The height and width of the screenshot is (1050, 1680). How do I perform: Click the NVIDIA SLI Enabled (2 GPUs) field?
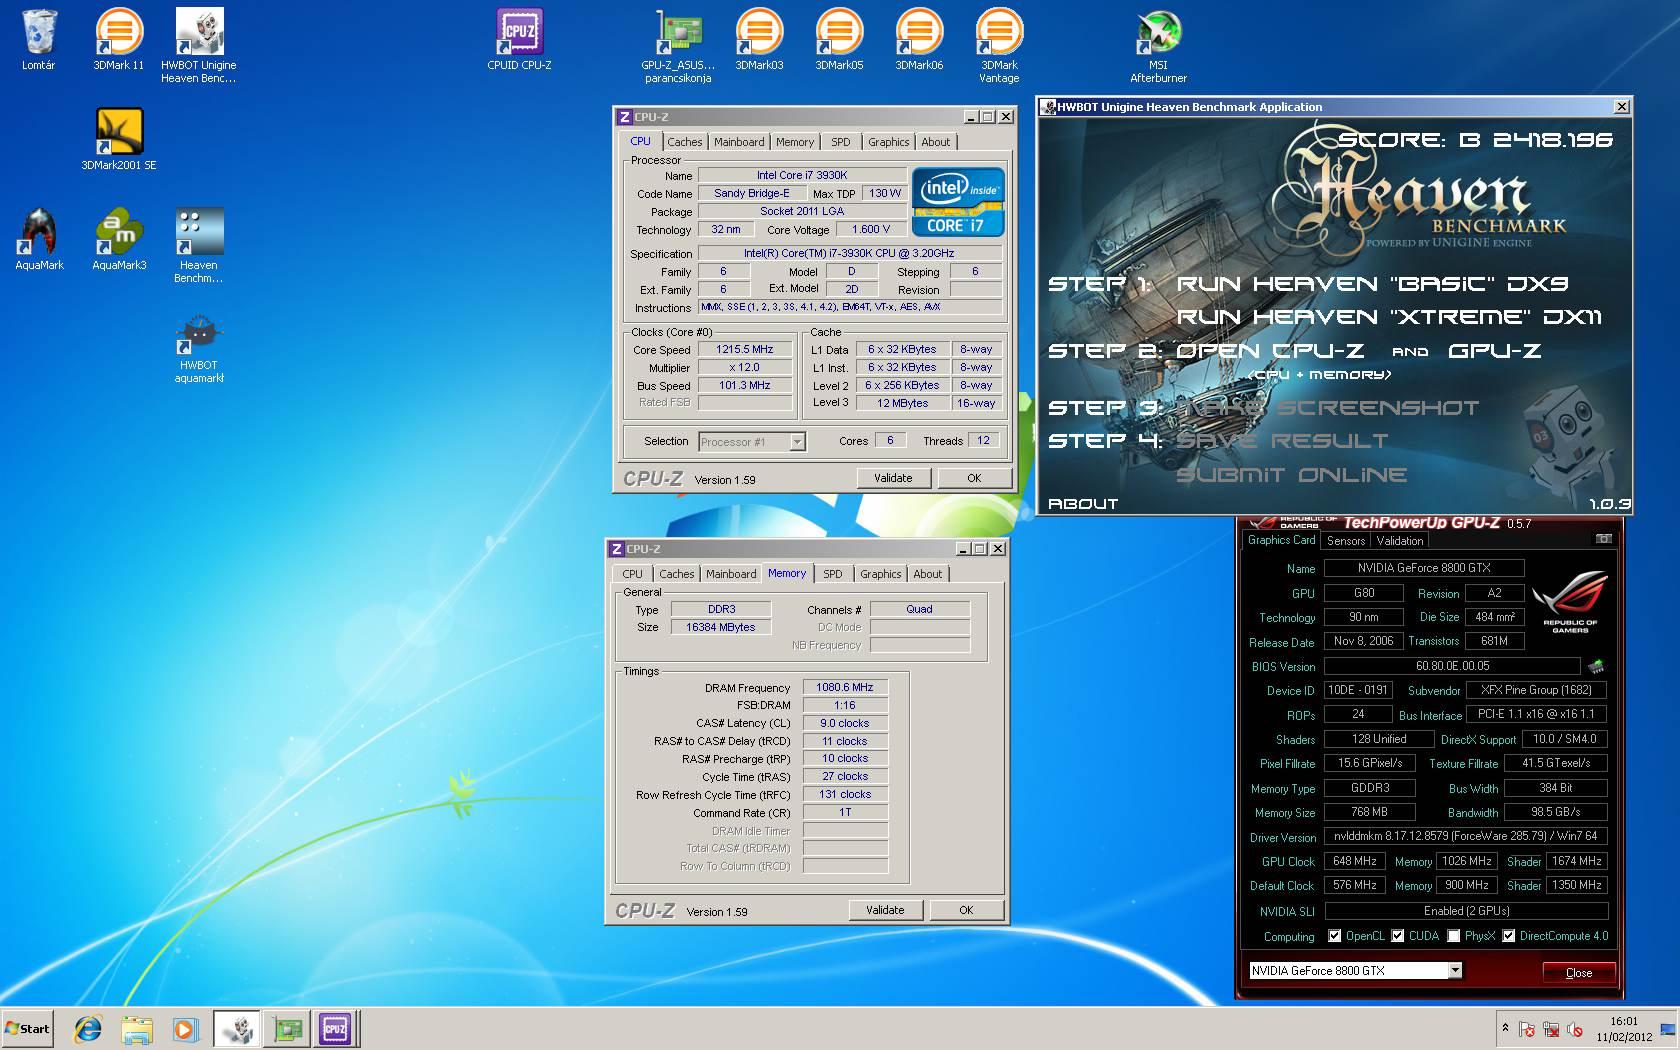tap(1466, 911)
